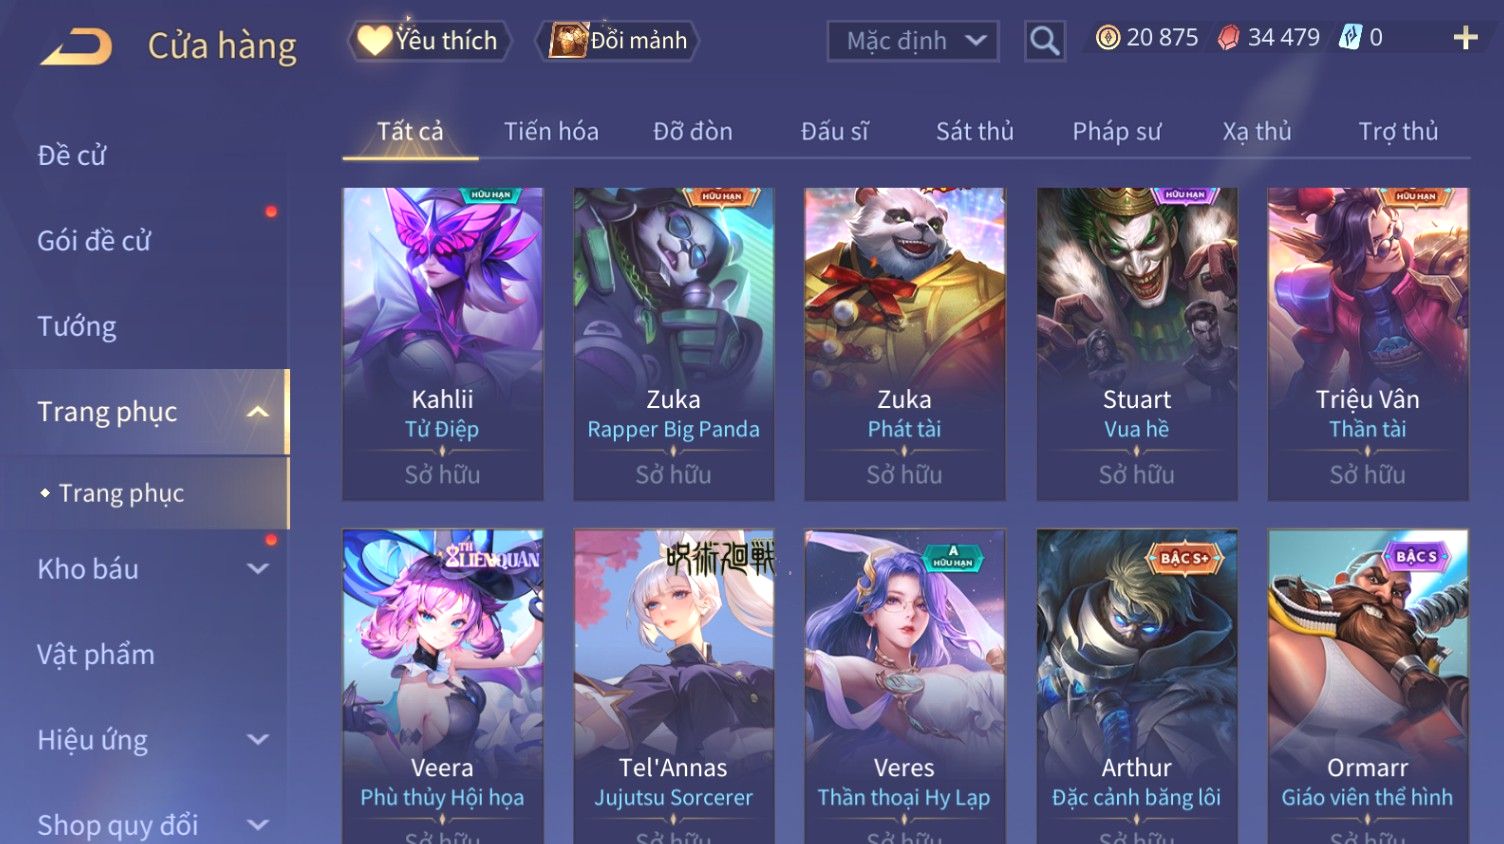Switch to the Sát thủ tab

click(975, 131)
